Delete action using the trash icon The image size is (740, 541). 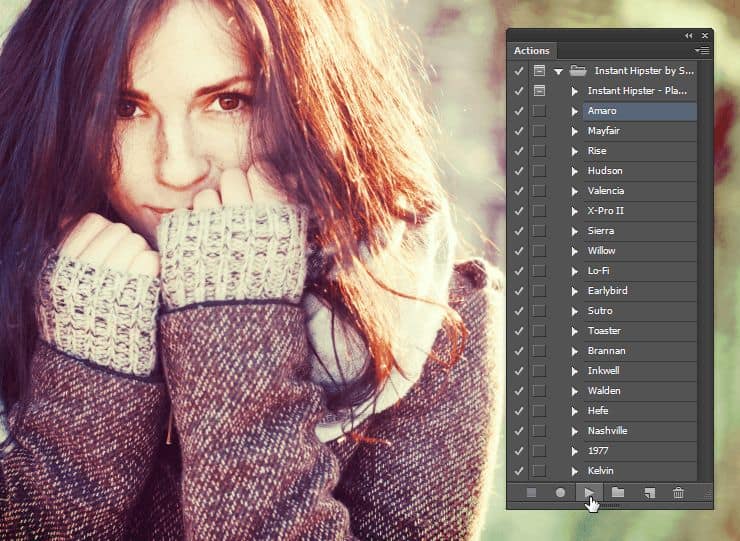click(678, 492)
